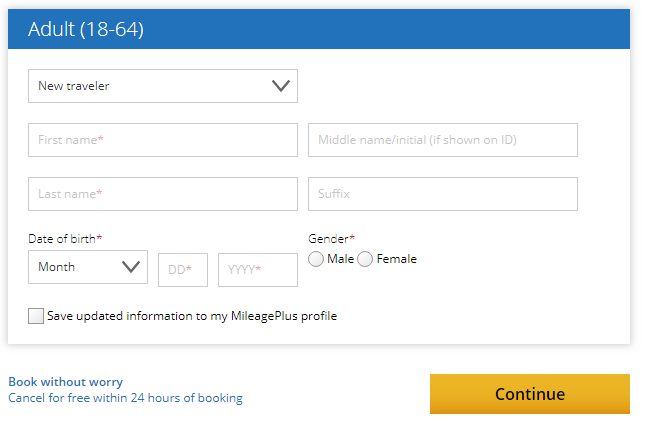The image size is (647, 427).
Task: Click Cancel for free within 24 hours link
Action: 125,398
